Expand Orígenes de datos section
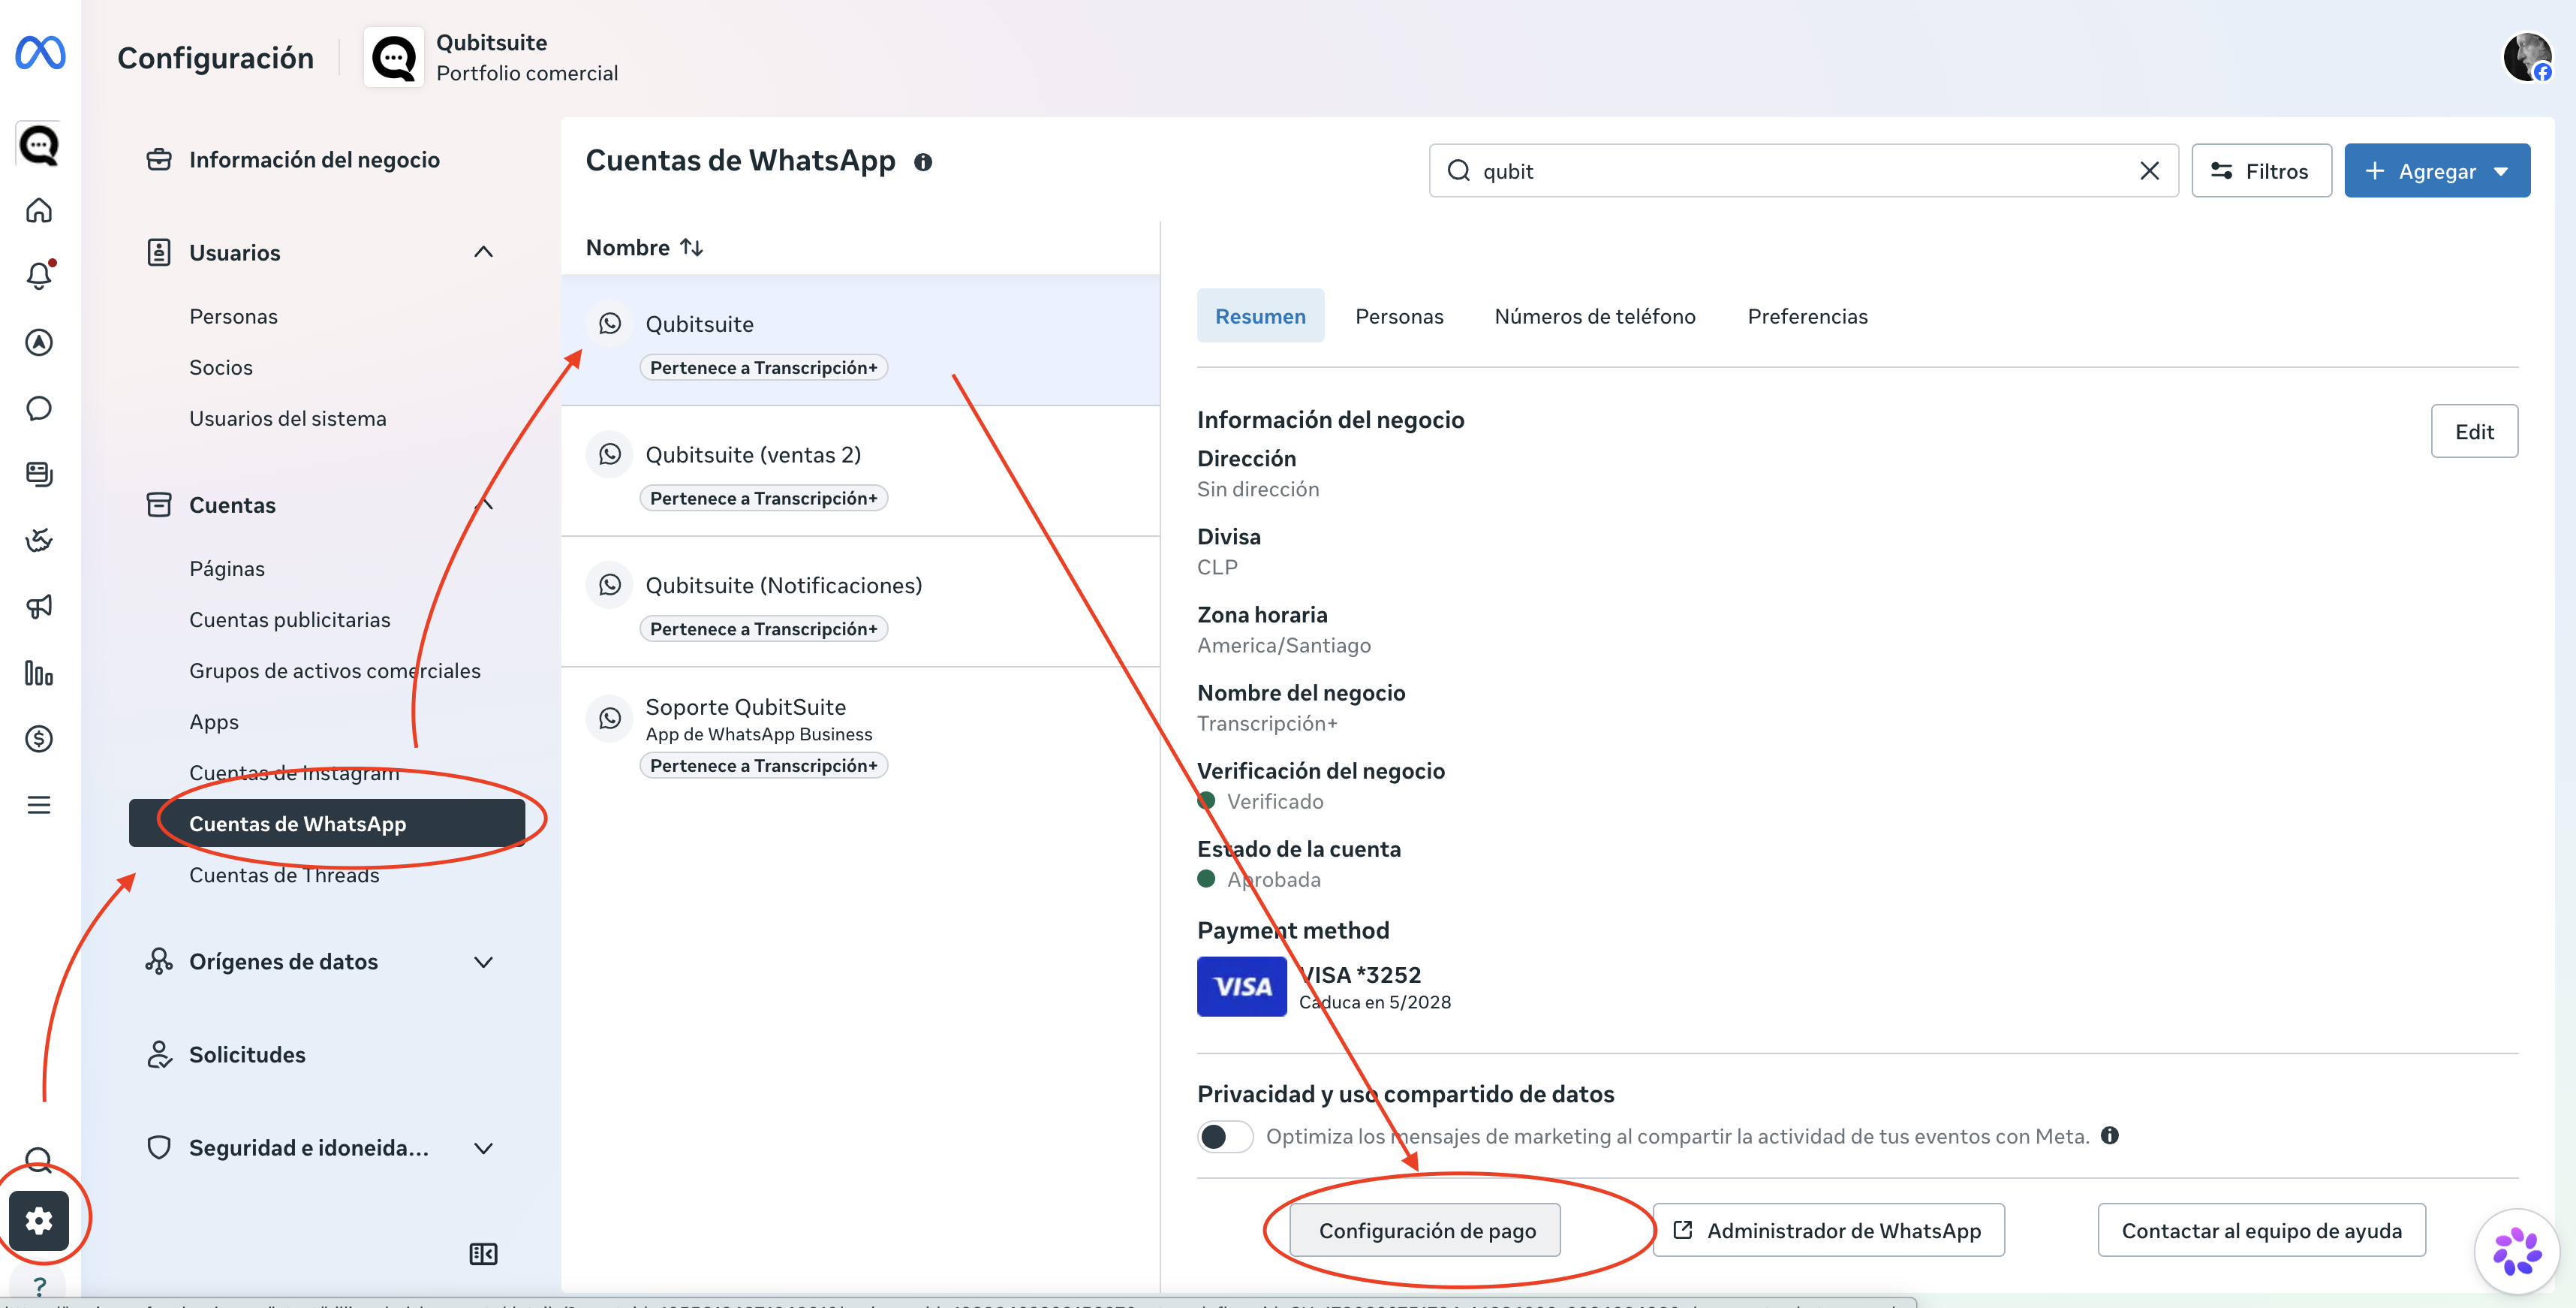Screen dimensions: 2576x1308 (483, 962)
